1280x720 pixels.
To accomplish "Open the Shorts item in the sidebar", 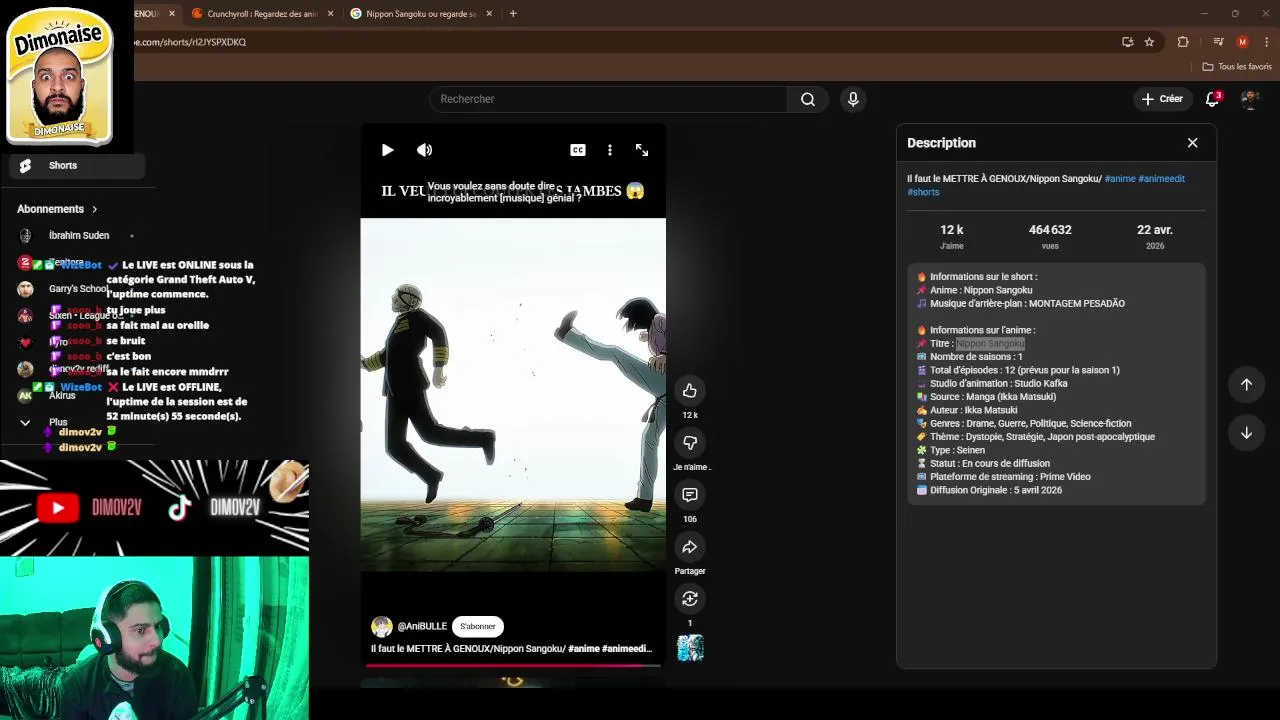I will [77, 166].
